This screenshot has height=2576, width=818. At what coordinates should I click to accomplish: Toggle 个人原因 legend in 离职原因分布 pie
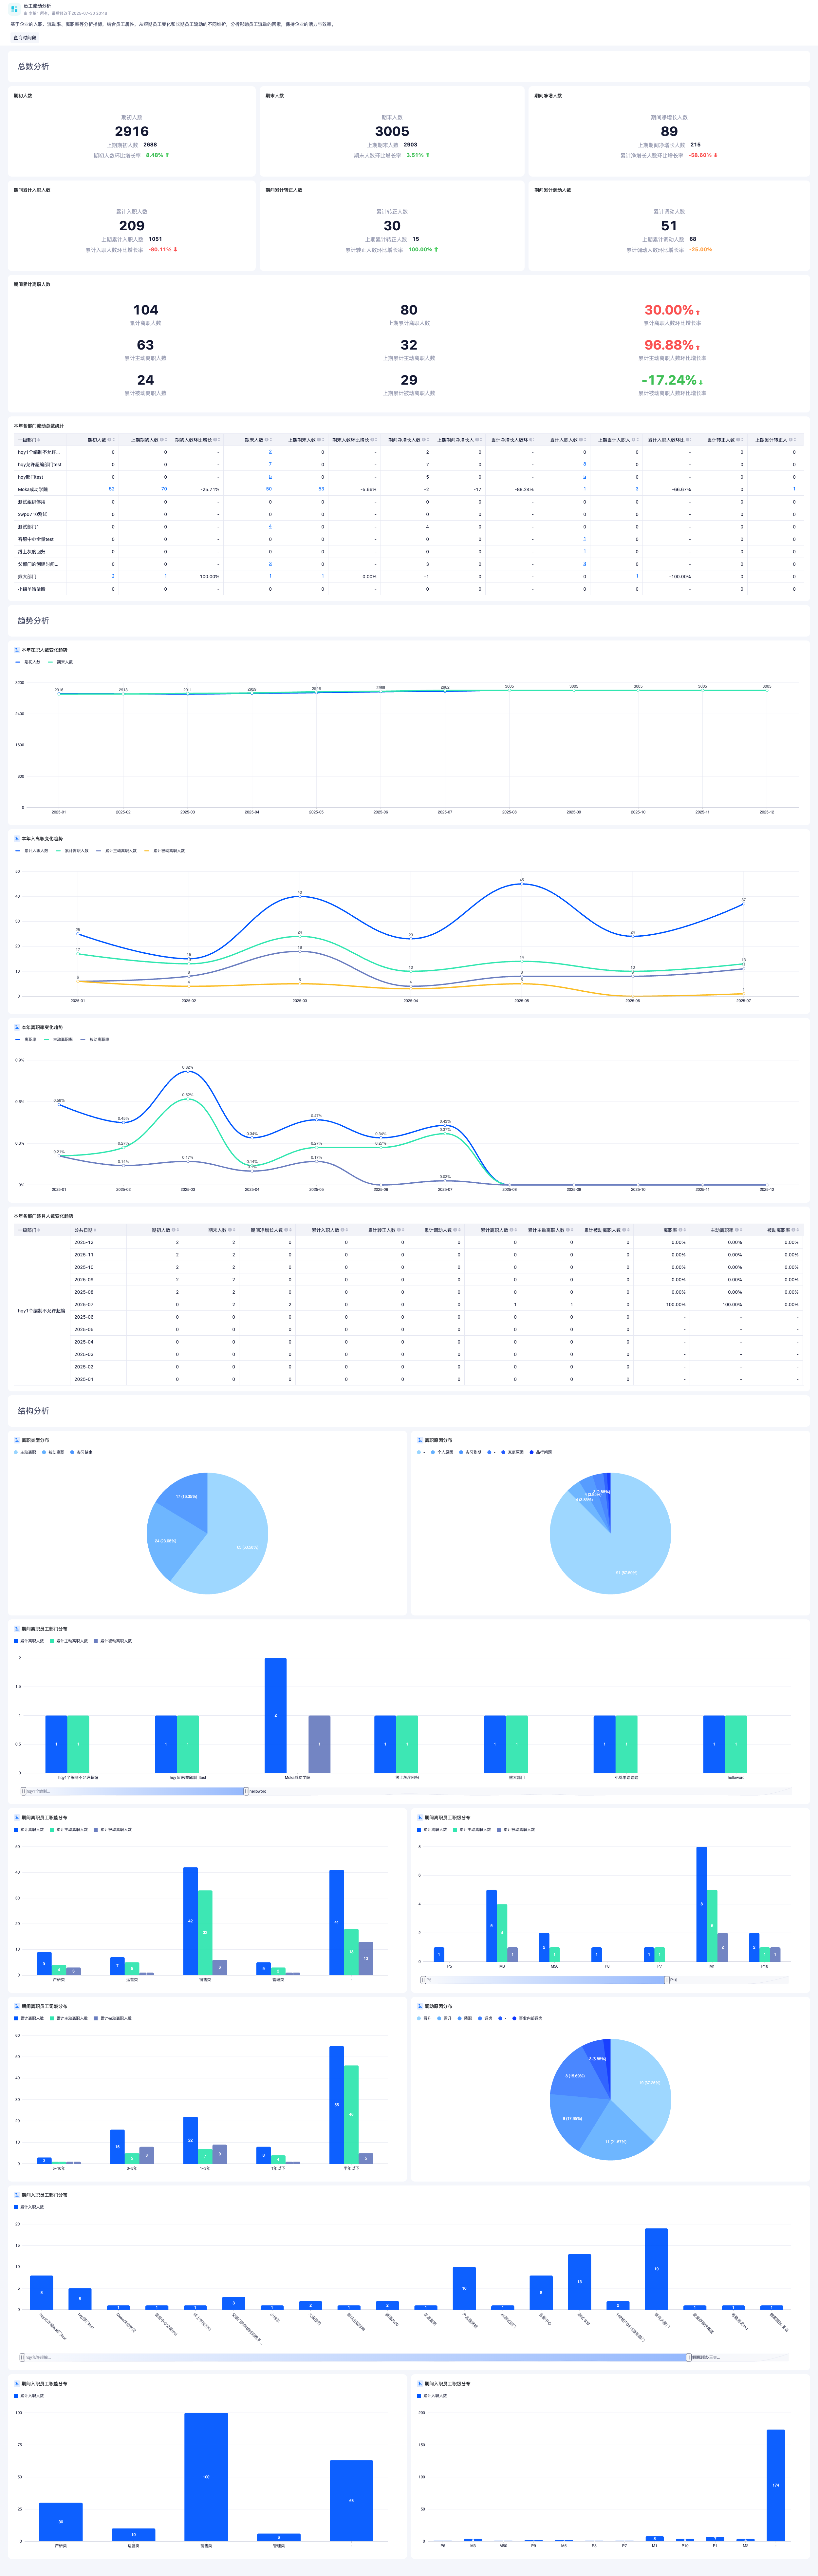click(442, 1452)
